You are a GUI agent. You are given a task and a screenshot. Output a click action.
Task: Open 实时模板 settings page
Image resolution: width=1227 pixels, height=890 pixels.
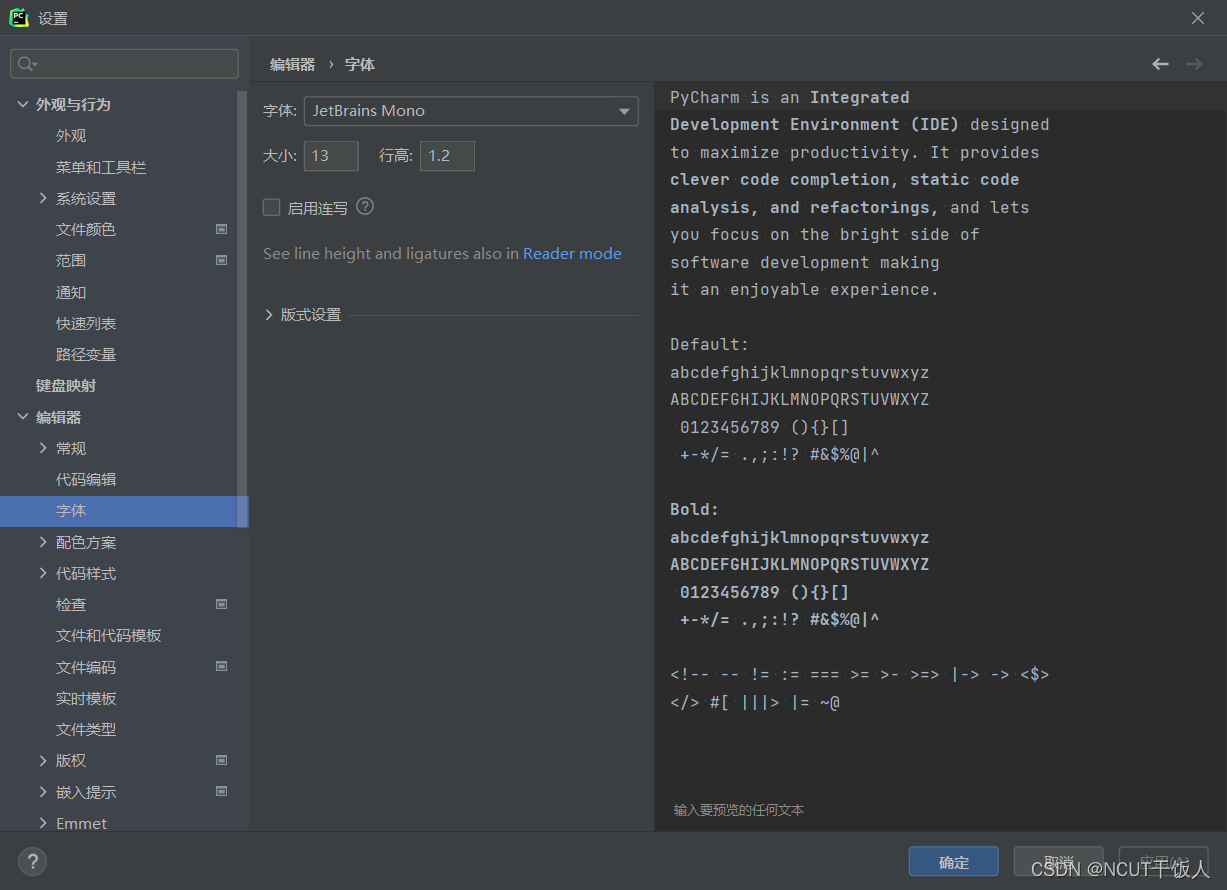pyautogui.click(x=86, y=698)
